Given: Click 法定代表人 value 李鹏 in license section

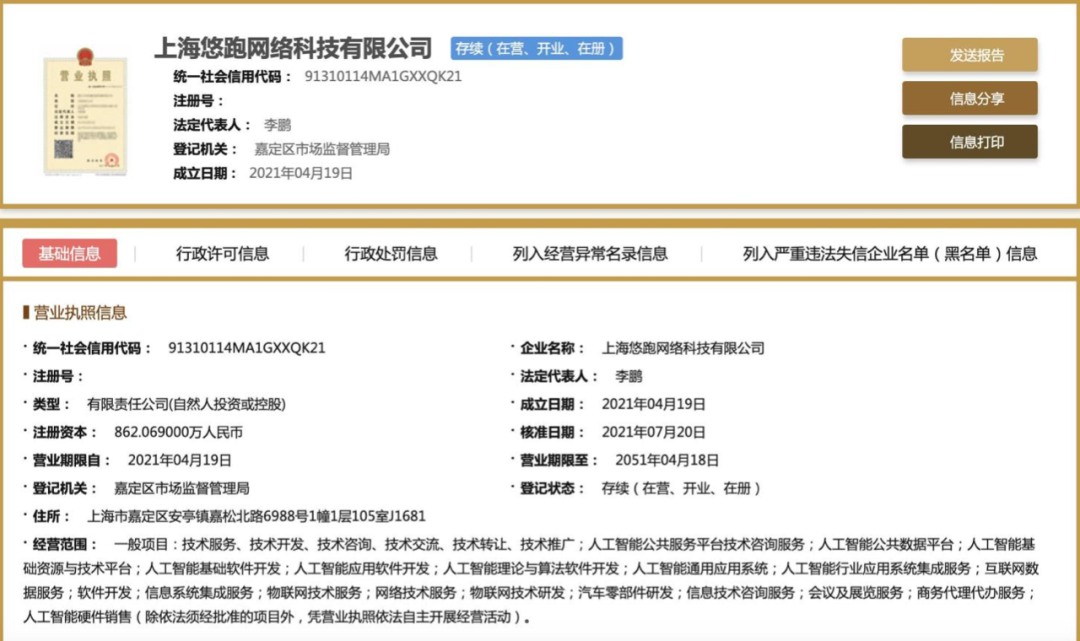Looking at the screenshot, I should point(628,377).
